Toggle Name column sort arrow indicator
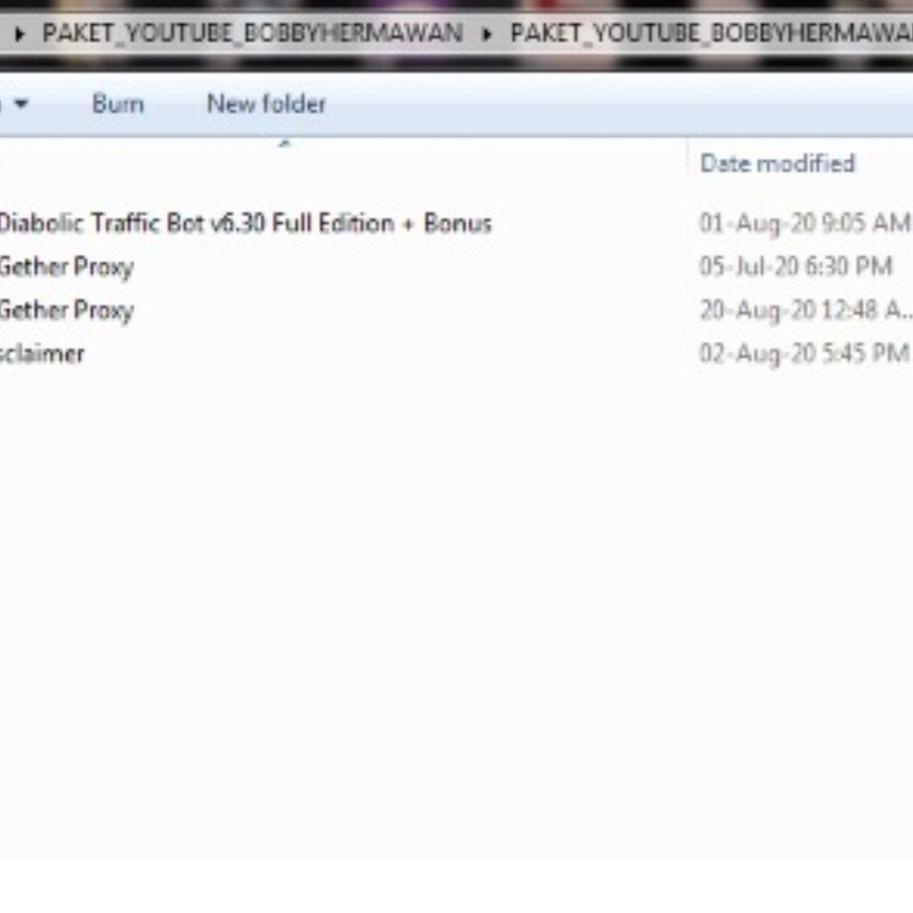This screenshot has width=913, height=913. tap(285, 143)
